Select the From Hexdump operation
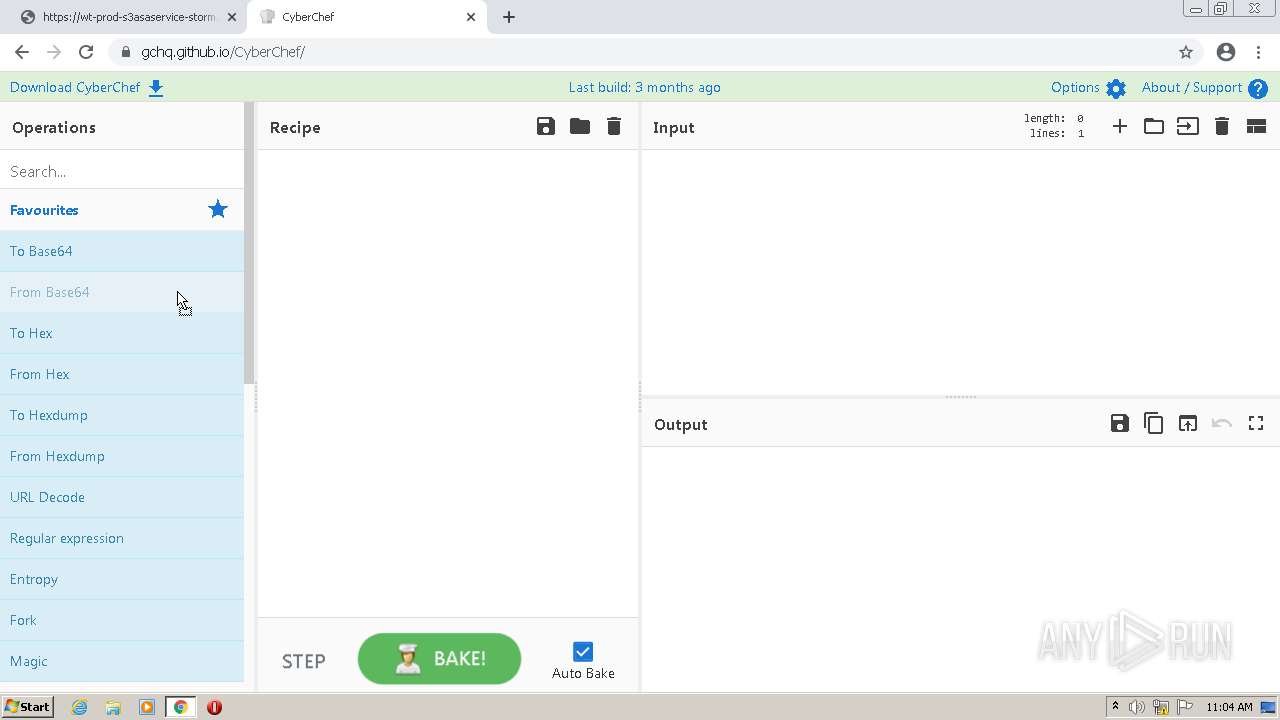This screenshot has width=1280, height=720. (x=121, y=456)
